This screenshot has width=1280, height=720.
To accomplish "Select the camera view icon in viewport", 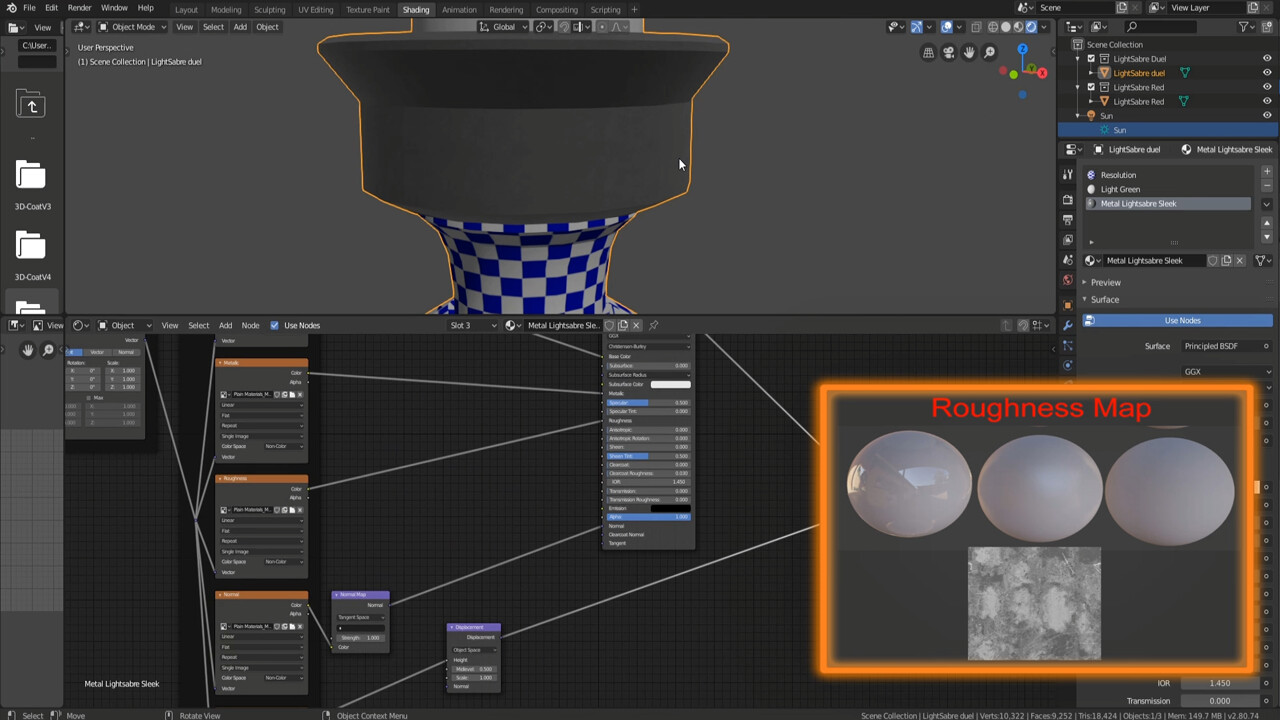I will (948, 52).
